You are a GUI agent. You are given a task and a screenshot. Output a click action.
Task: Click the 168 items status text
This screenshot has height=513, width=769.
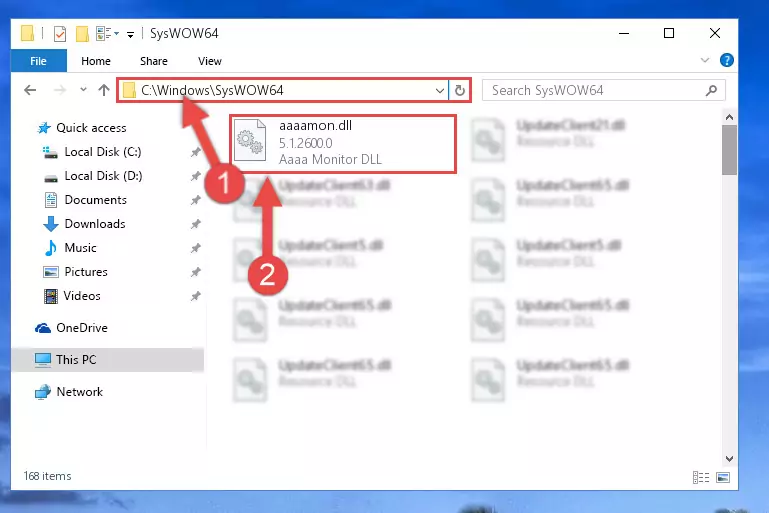(48, 476)
